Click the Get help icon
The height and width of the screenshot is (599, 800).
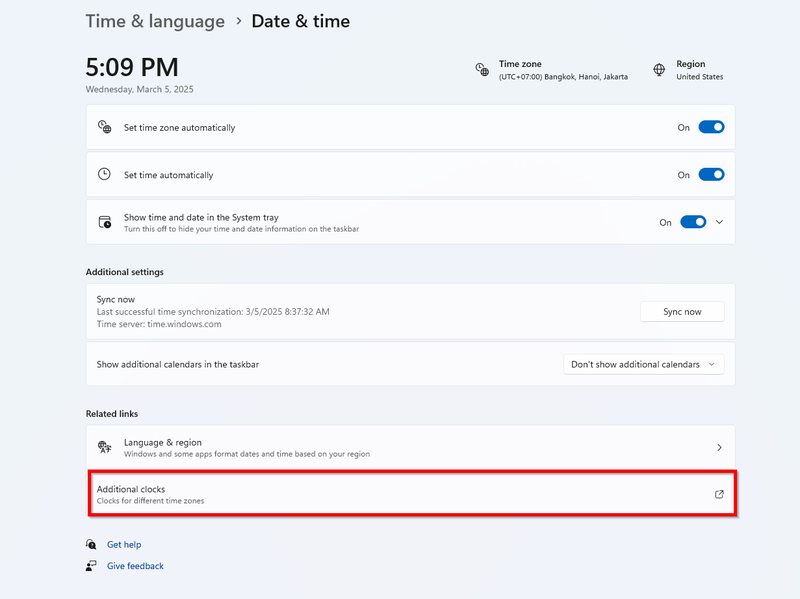point(91,544)
